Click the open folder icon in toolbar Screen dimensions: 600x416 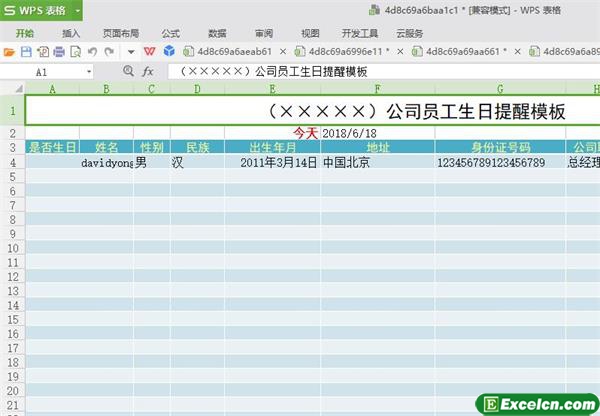point(9,52)
